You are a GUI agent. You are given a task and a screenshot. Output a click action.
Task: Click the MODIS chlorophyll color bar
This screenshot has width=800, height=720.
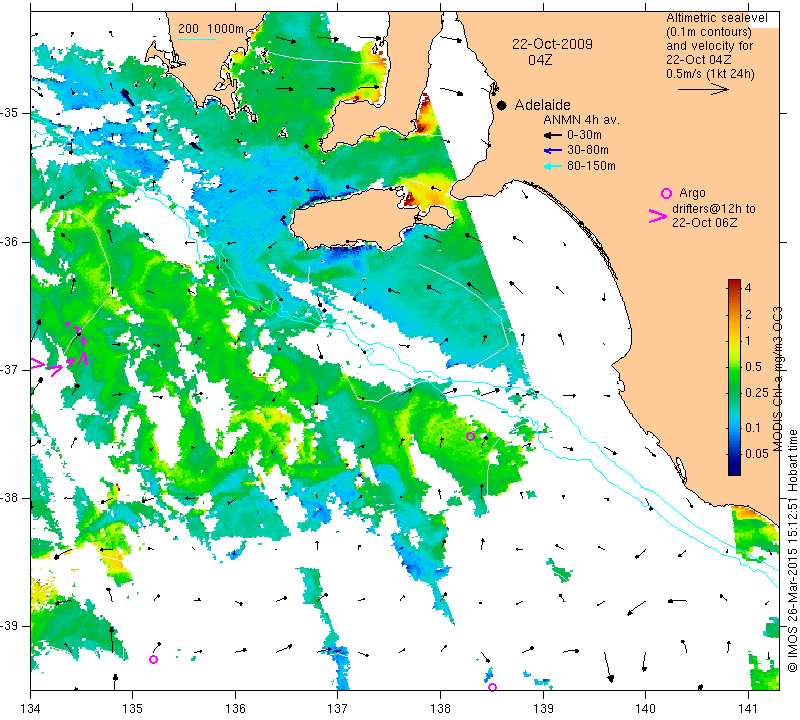coord(734,377)
